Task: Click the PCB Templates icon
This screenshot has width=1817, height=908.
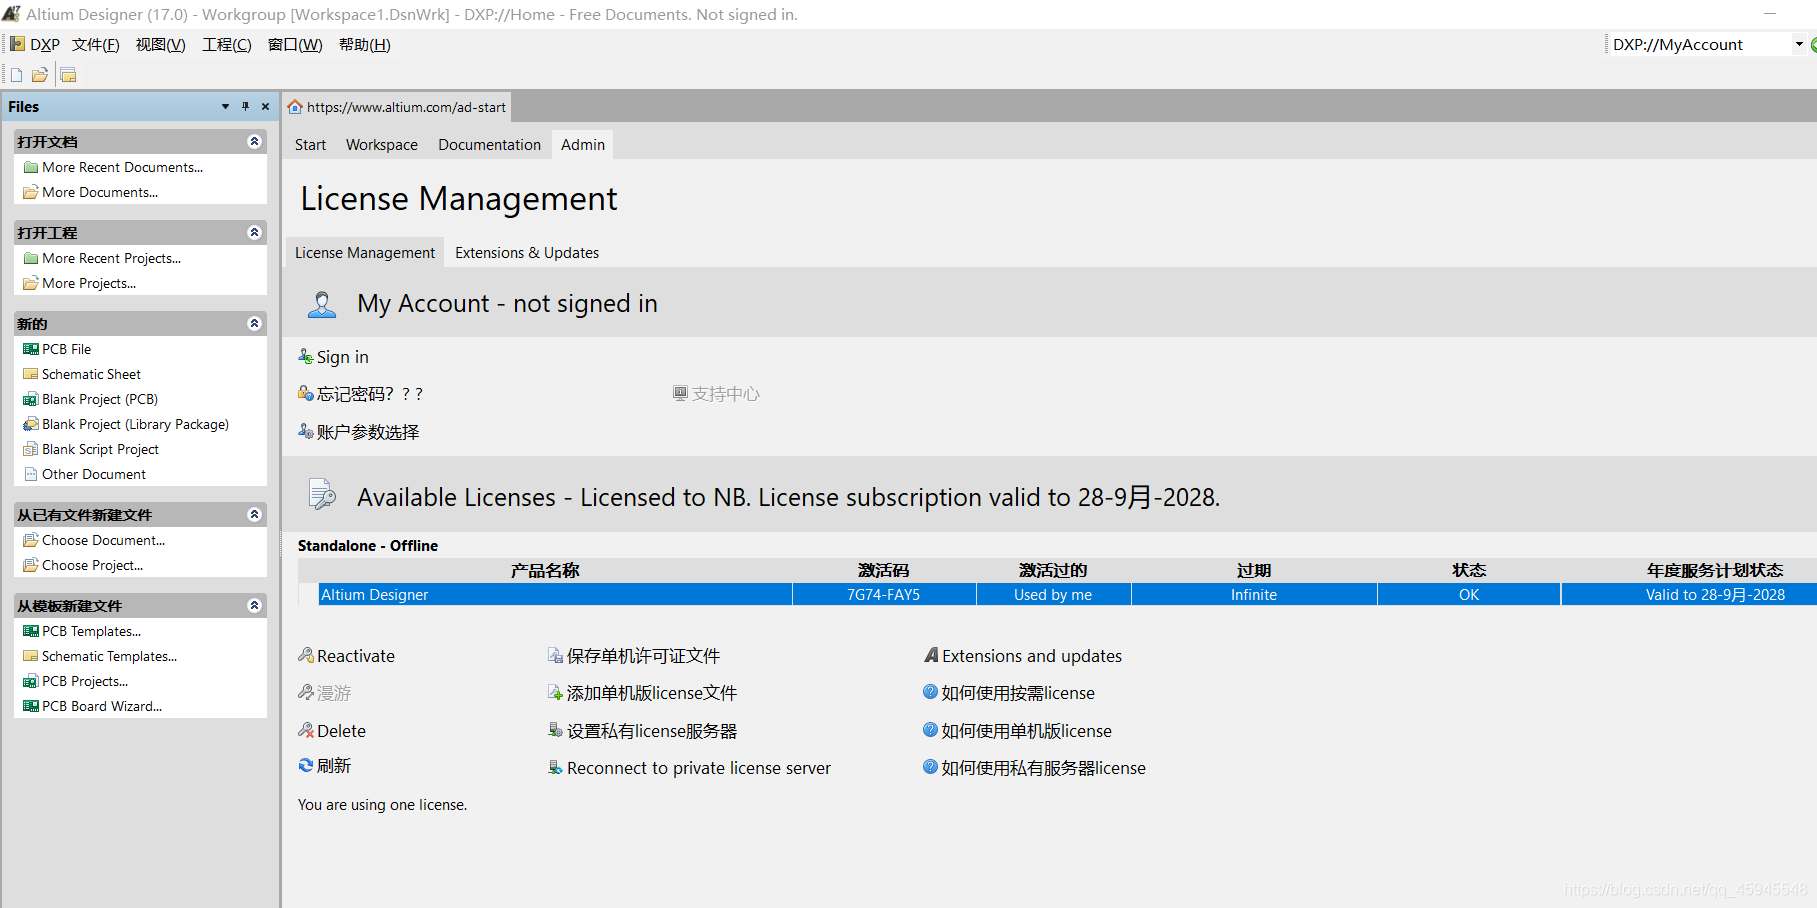Action: pos(31,631)
